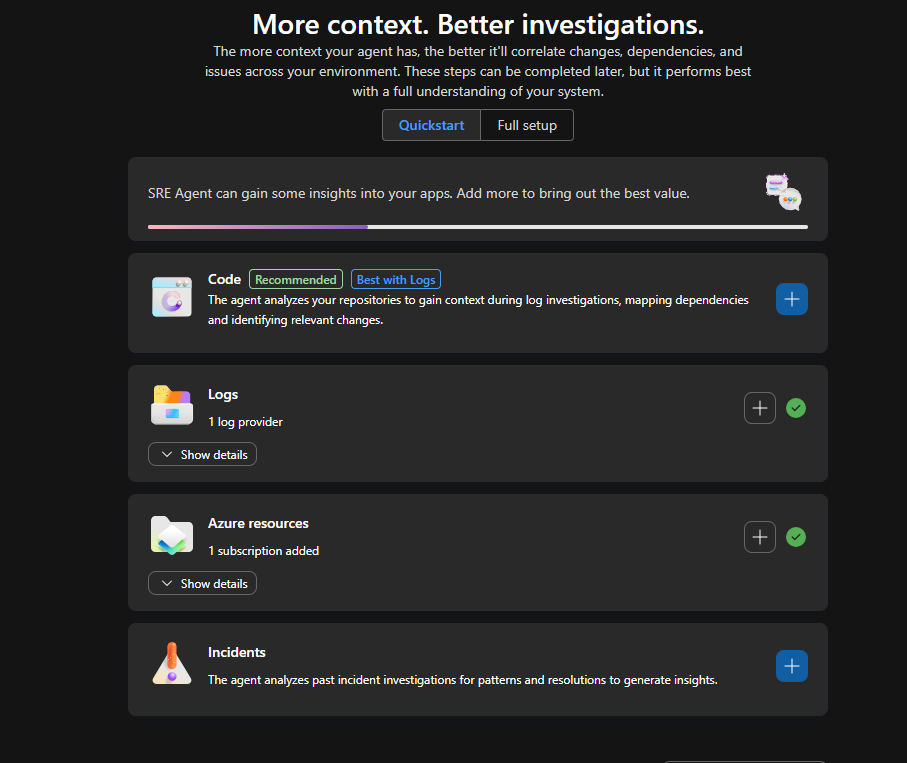Click 'More context. Better investigations.' heading
907x763 pixels.
478,24
